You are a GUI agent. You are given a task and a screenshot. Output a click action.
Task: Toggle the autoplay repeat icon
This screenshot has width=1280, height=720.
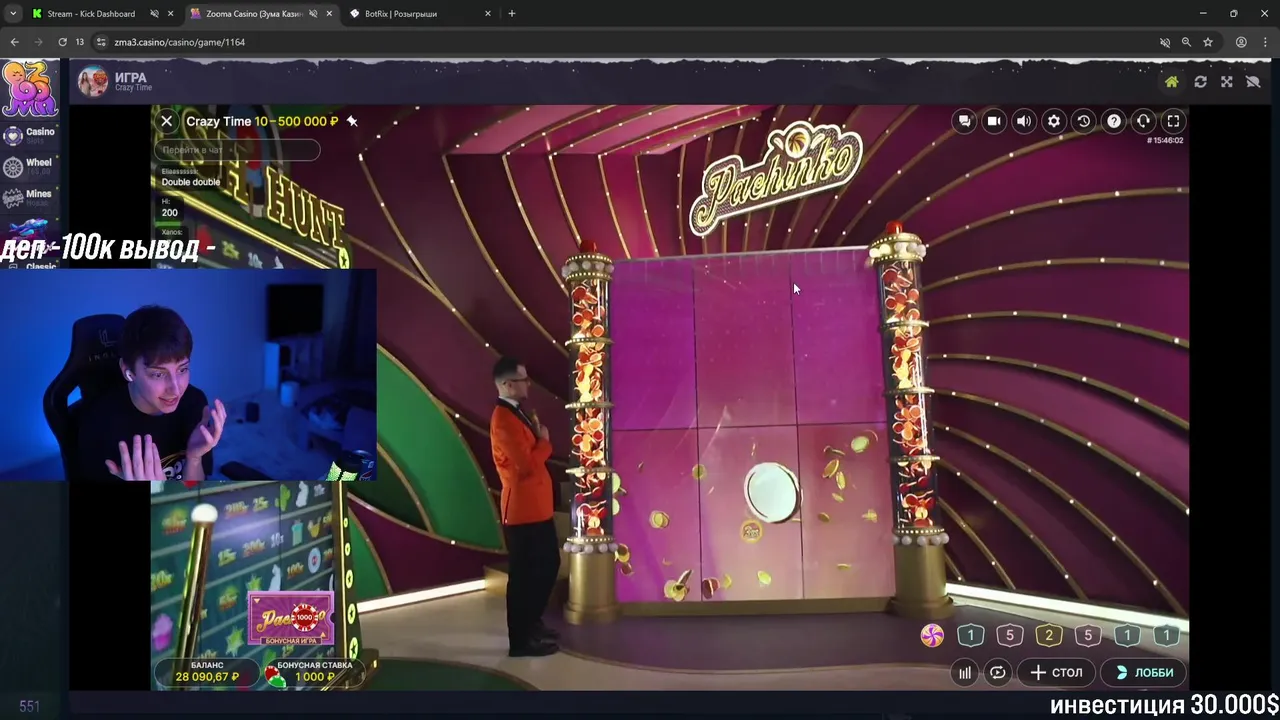(x=998, y=673)
